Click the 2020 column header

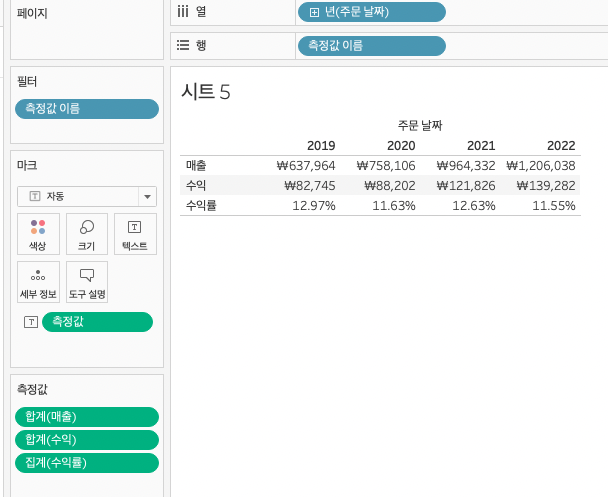point(401,146)
